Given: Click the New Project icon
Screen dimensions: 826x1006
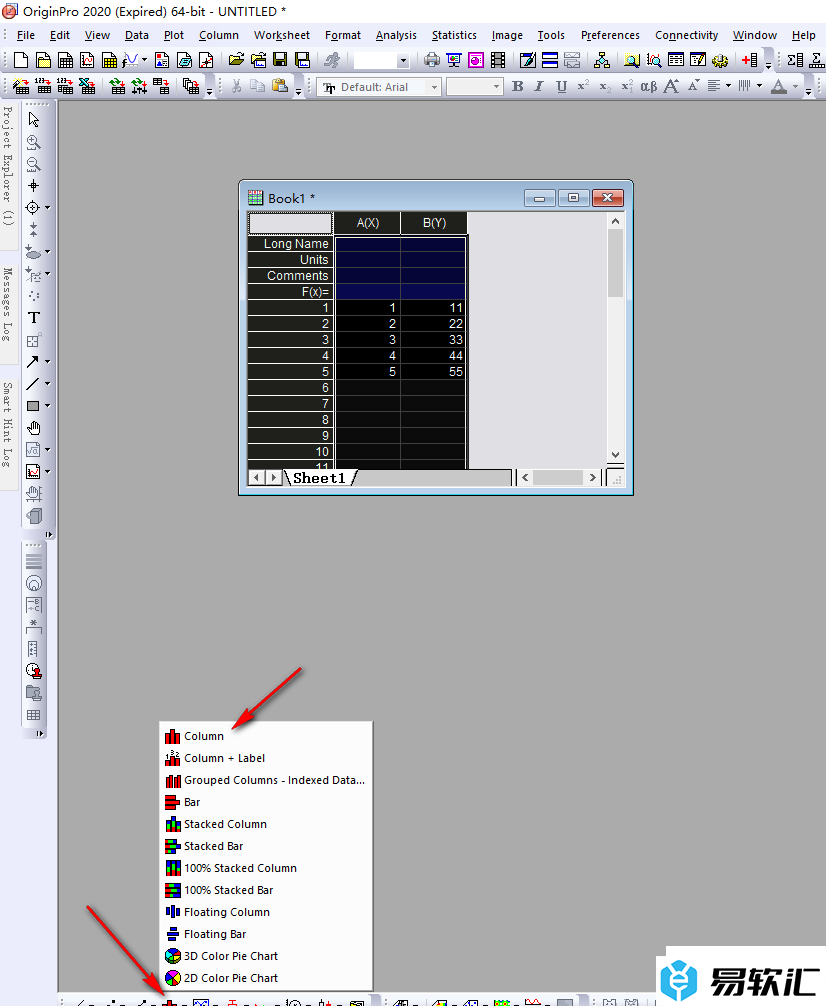Looking at the screenshot, I should coord(21,60).
